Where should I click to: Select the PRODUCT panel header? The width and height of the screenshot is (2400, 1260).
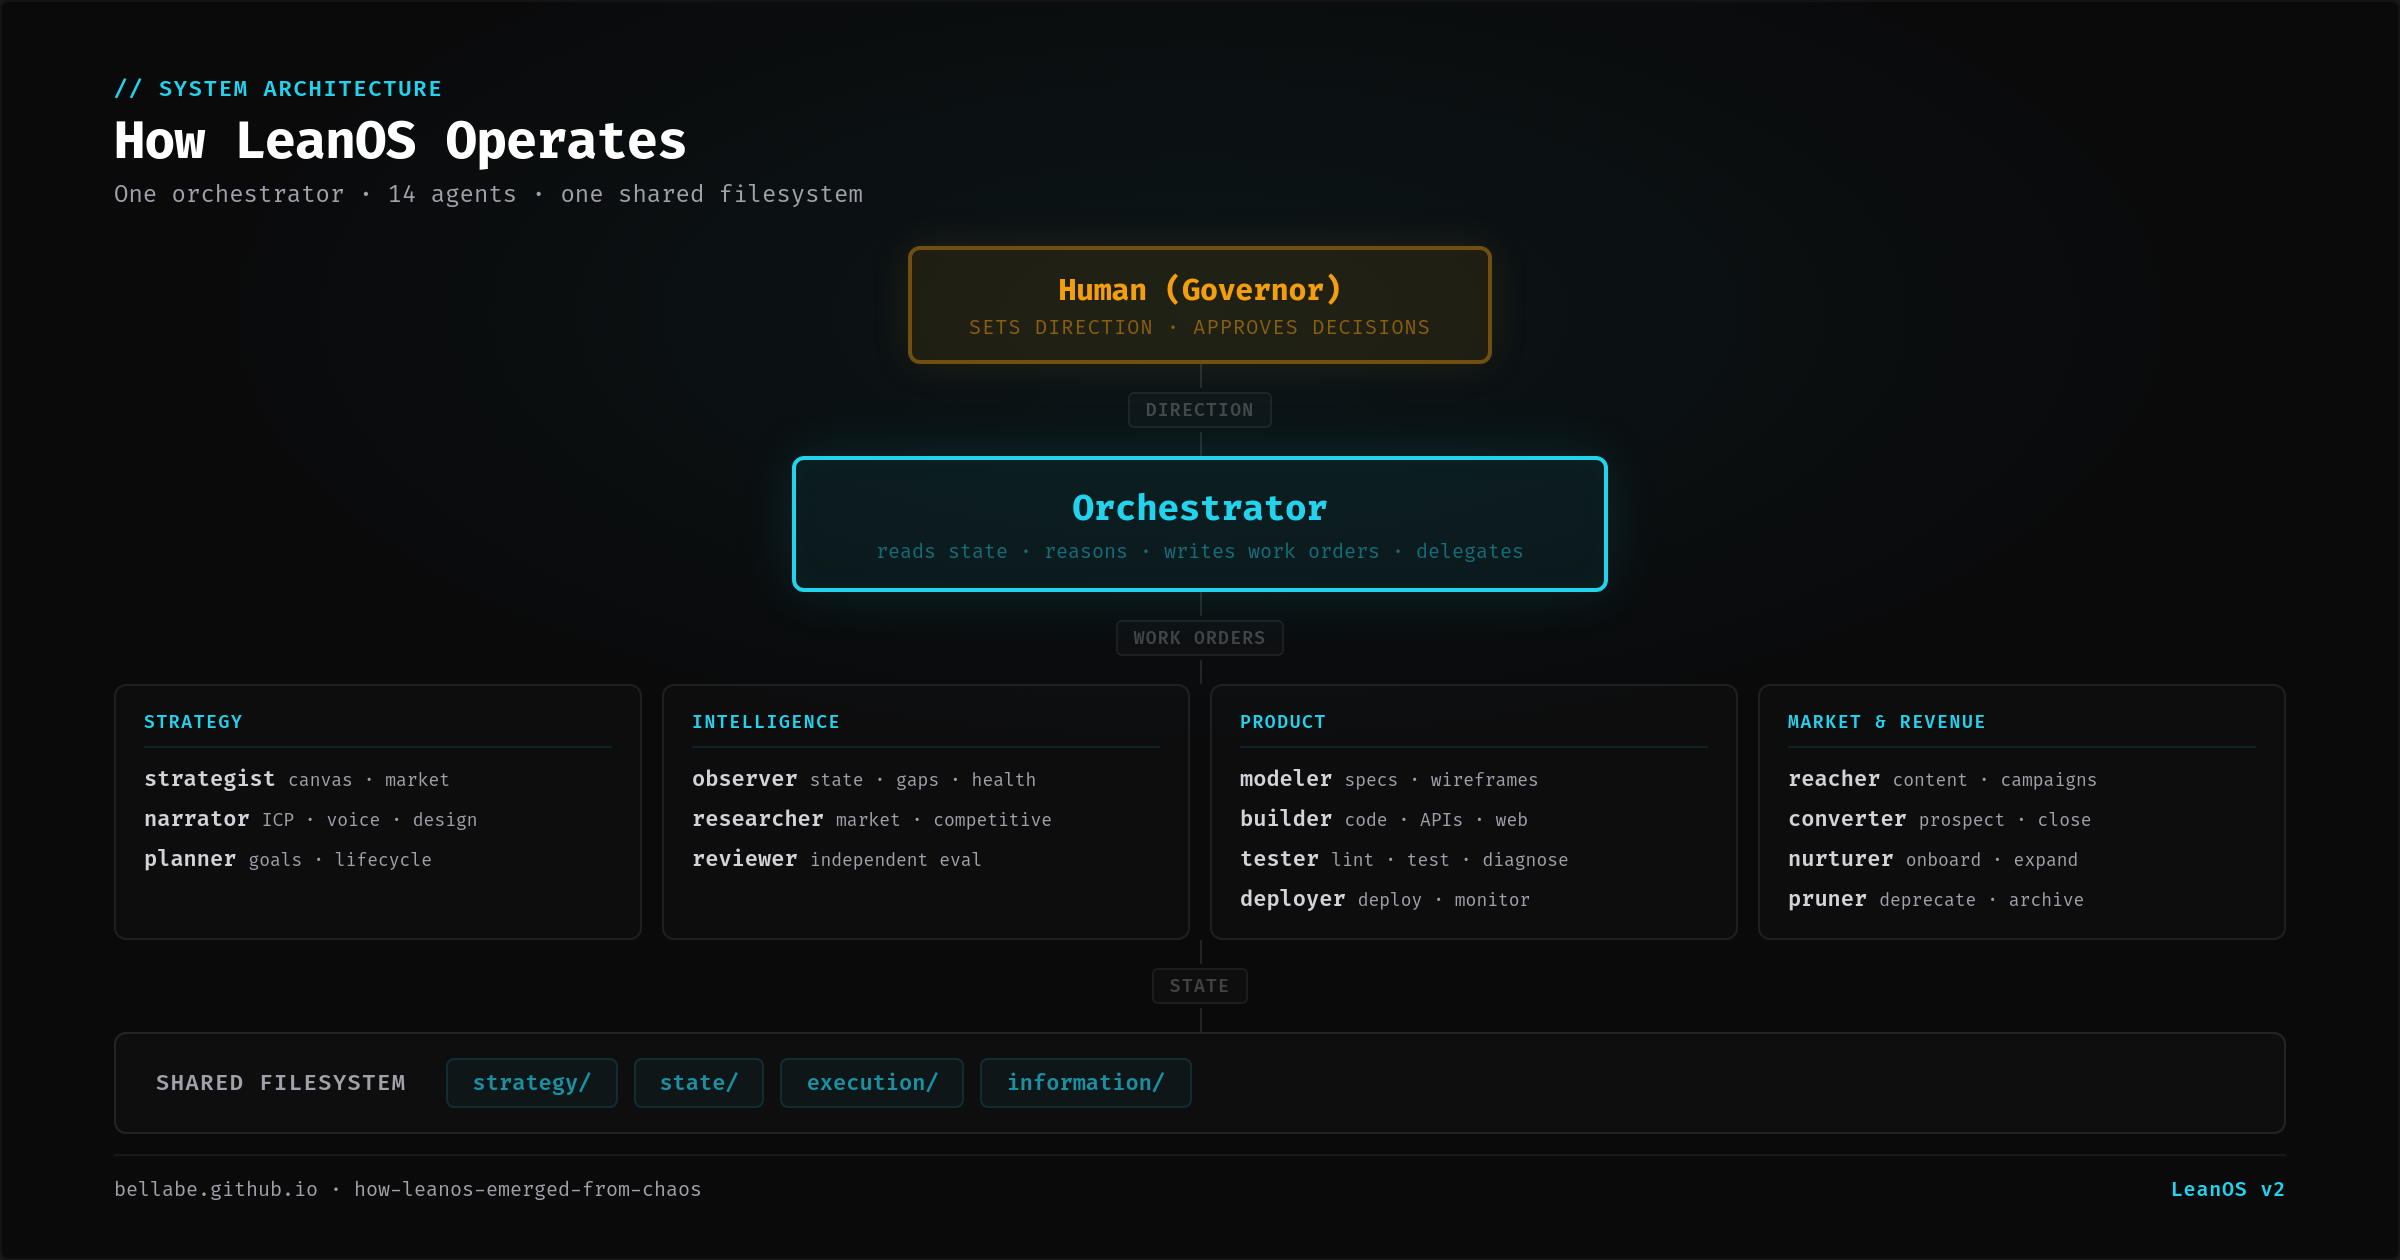click(x=1283, y=721)
